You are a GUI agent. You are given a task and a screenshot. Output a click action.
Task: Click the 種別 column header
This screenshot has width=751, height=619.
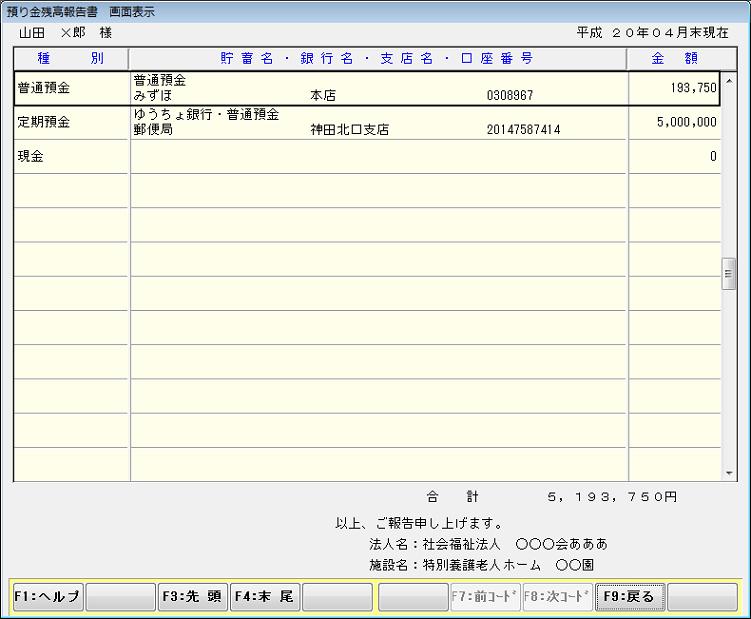point(71,58)
